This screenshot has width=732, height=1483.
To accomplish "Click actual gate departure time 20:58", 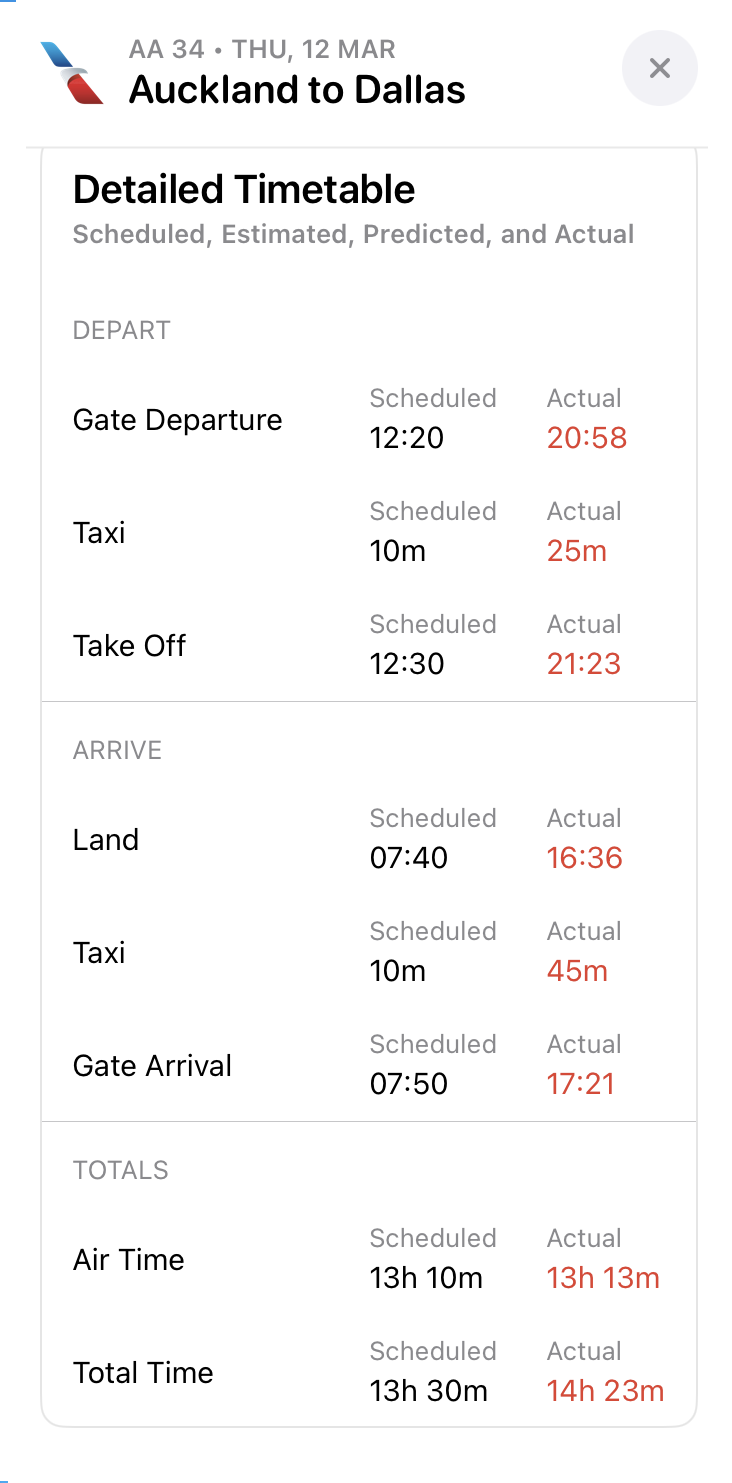I will [587, 438].
